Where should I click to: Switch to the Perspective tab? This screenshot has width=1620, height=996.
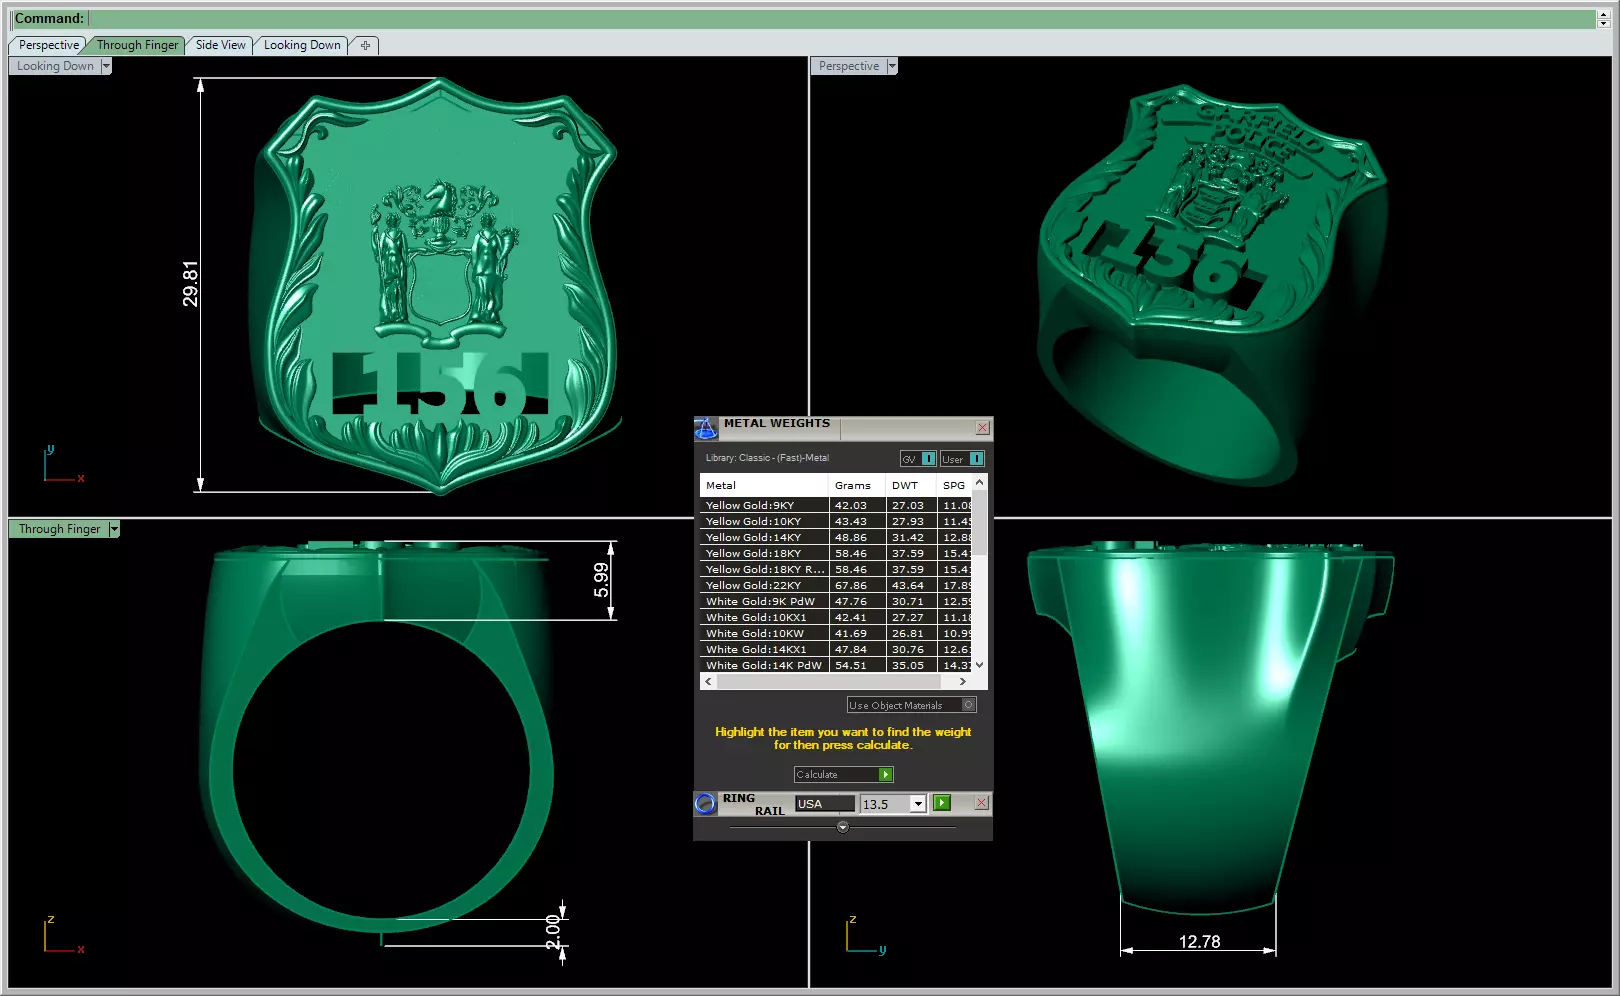click(48, 45)
